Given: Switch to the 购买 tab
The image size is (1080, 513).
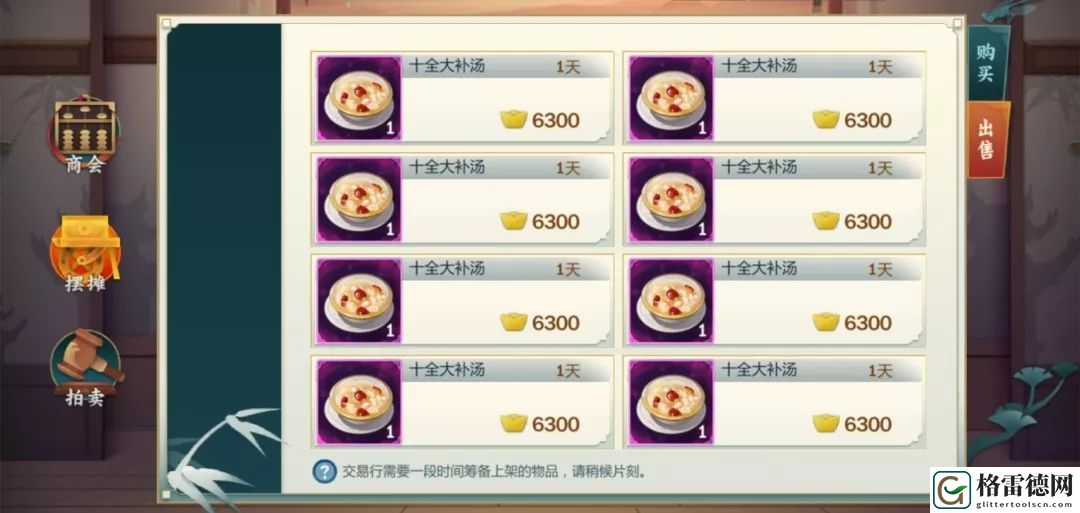Looking at the screenshot, I should (x=987, y=63).
